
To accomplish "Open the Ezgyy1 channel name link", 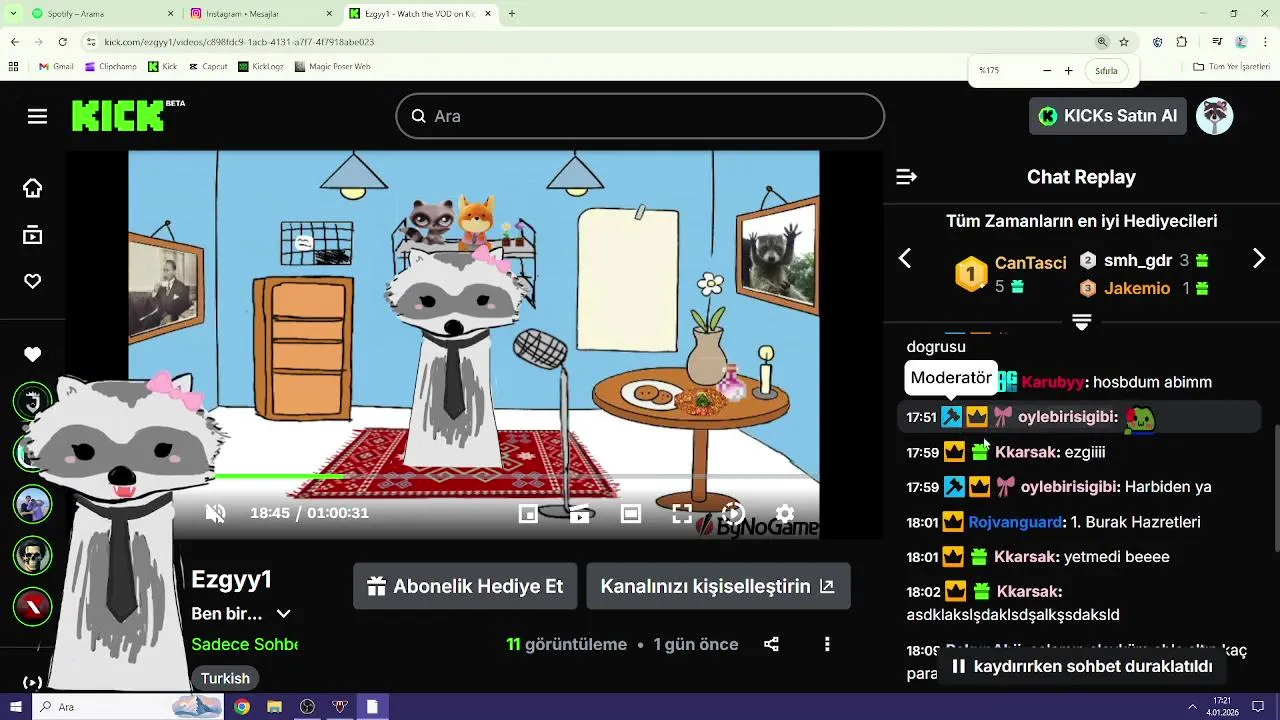I will point(232,580).
